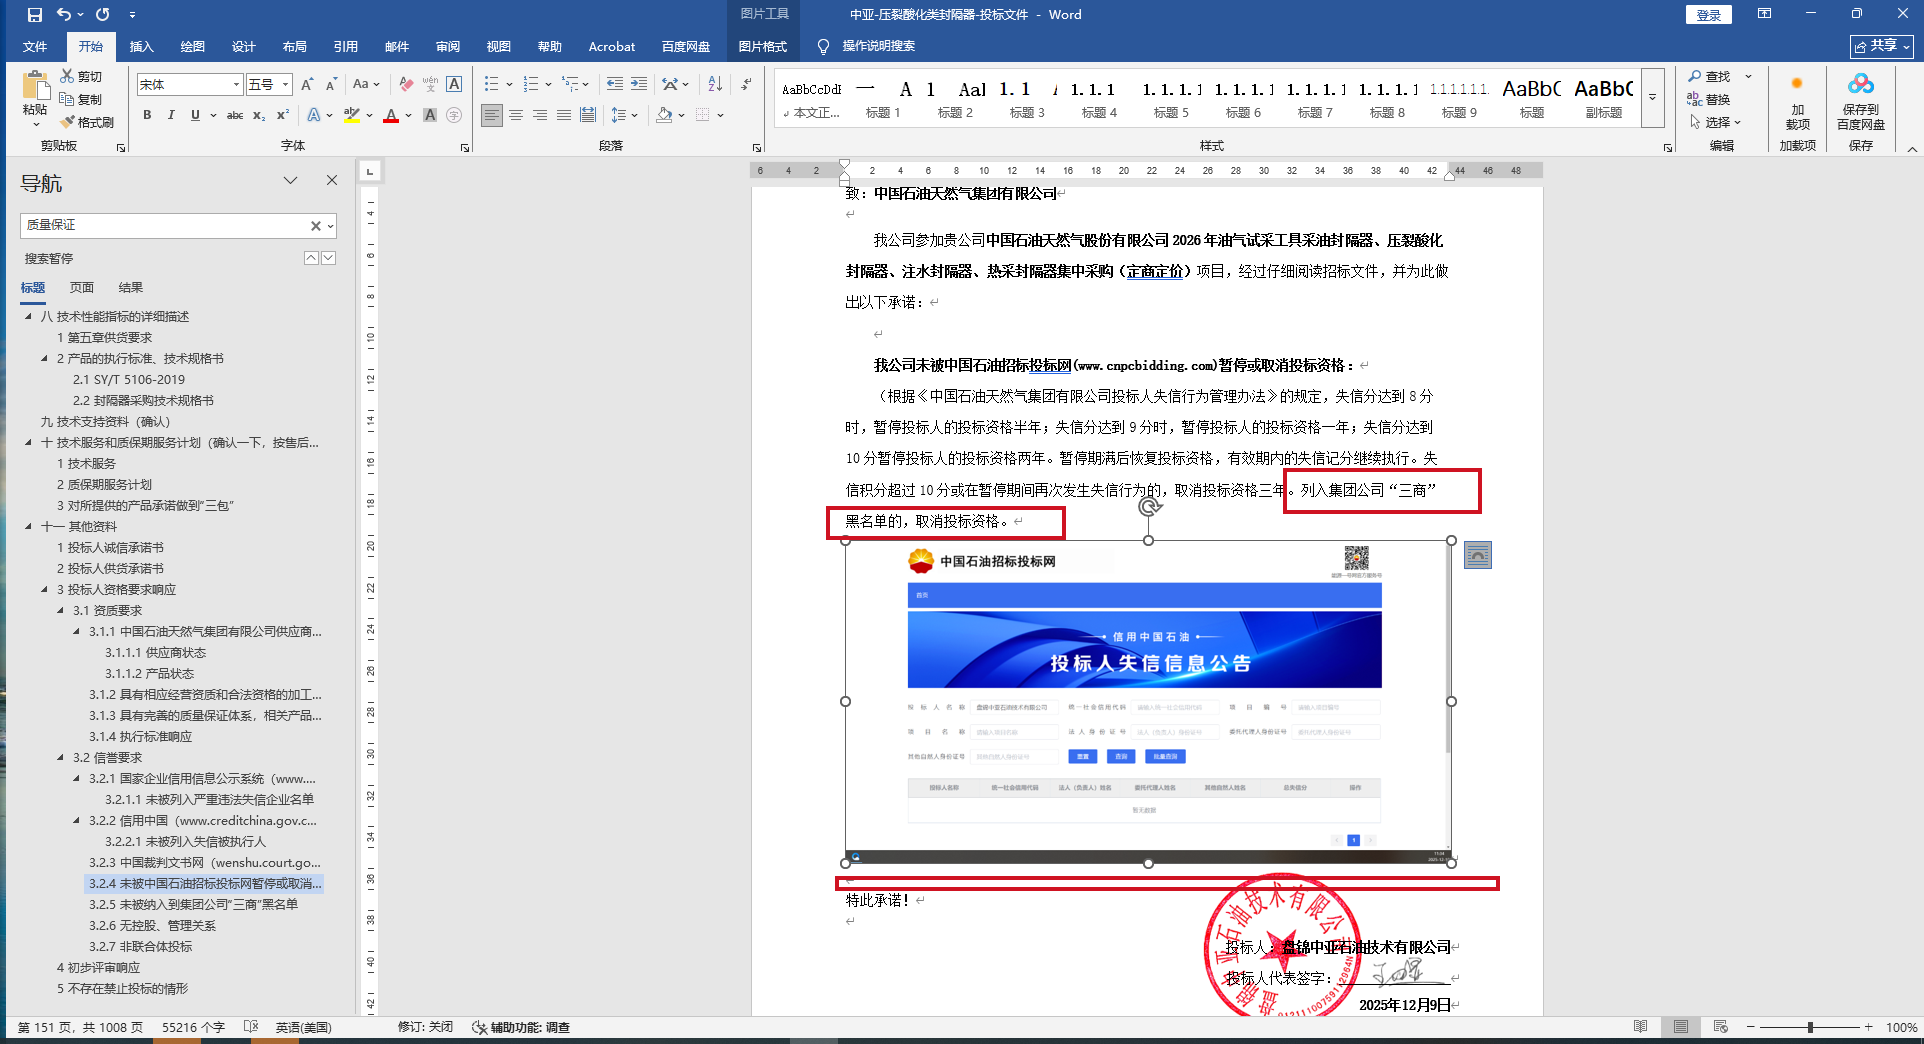
Task: Open the 审阅 ribbon tab
Action: tap(447, 46)
